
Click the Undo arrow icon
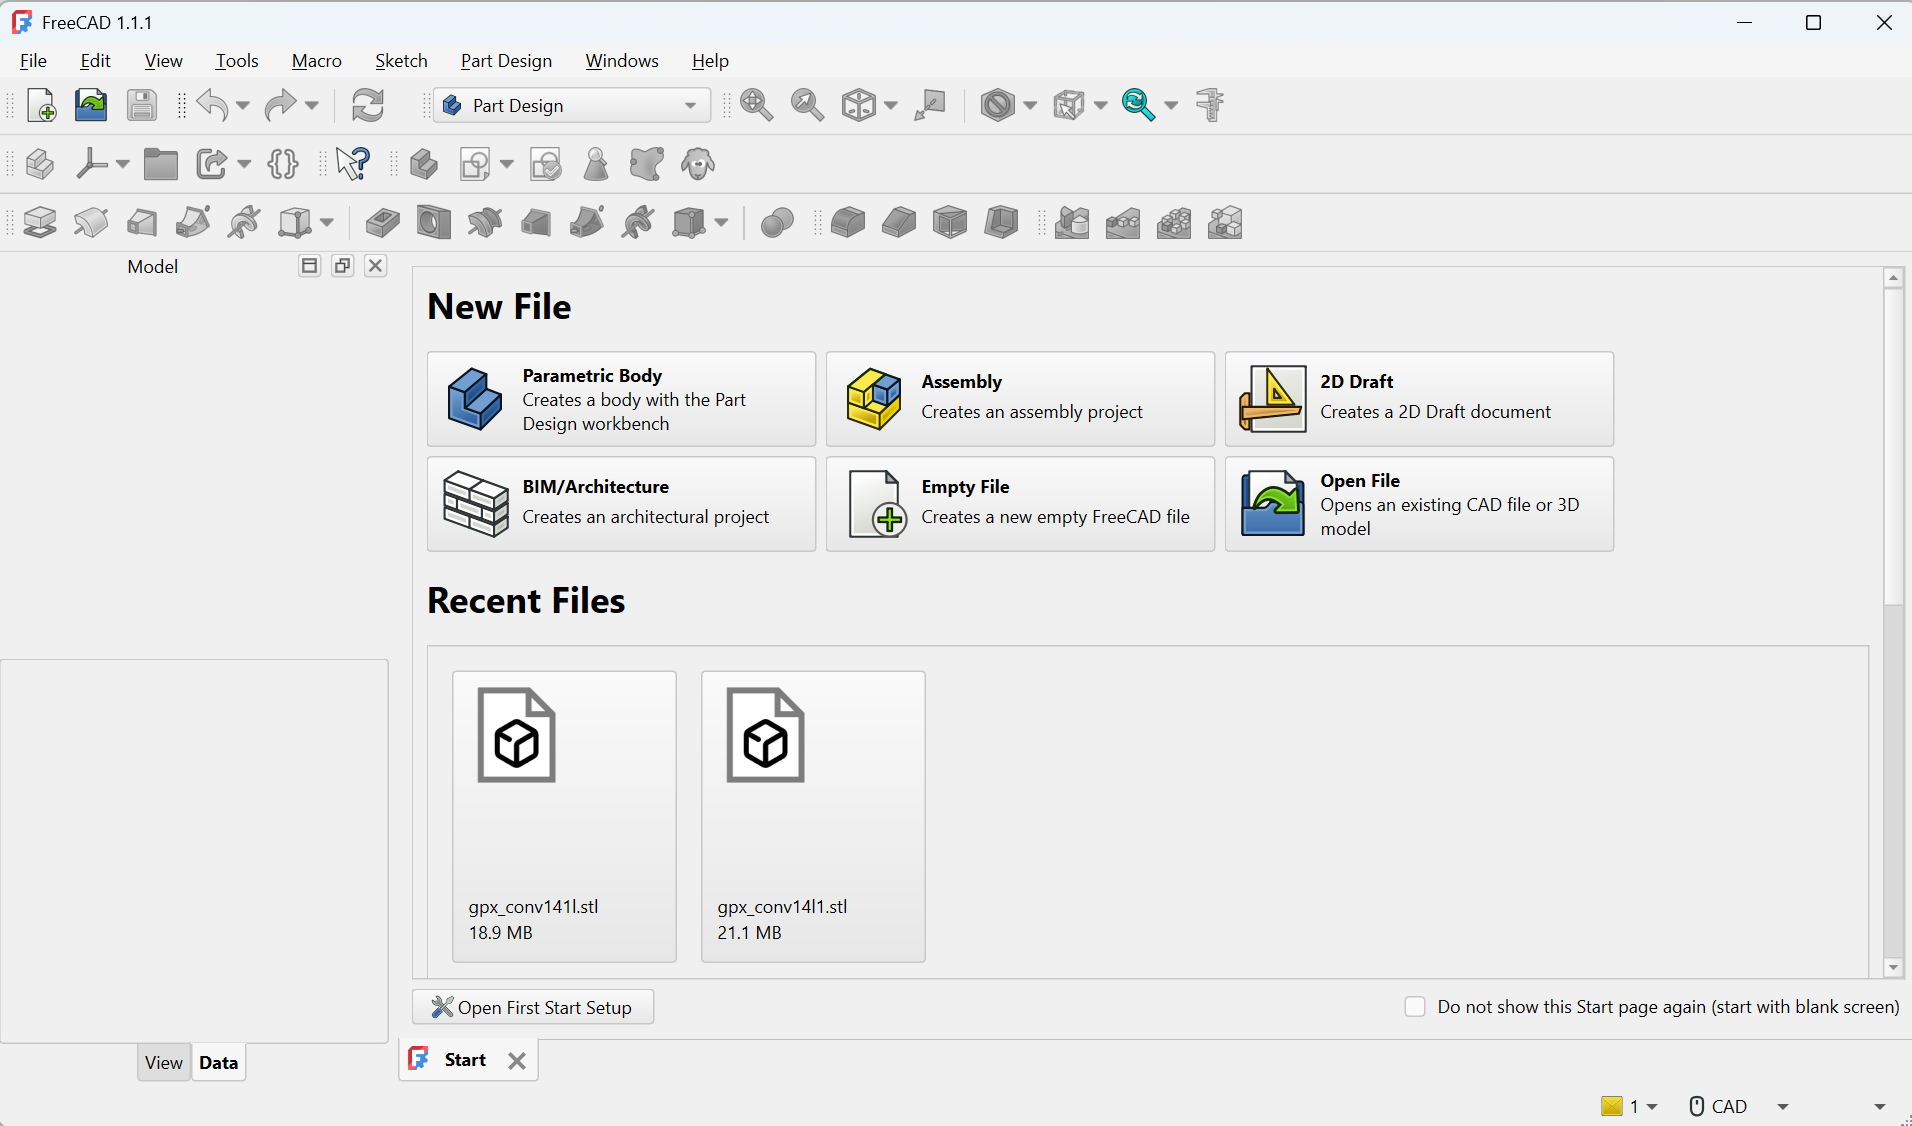pyautogui.click(x=212, y=105)
